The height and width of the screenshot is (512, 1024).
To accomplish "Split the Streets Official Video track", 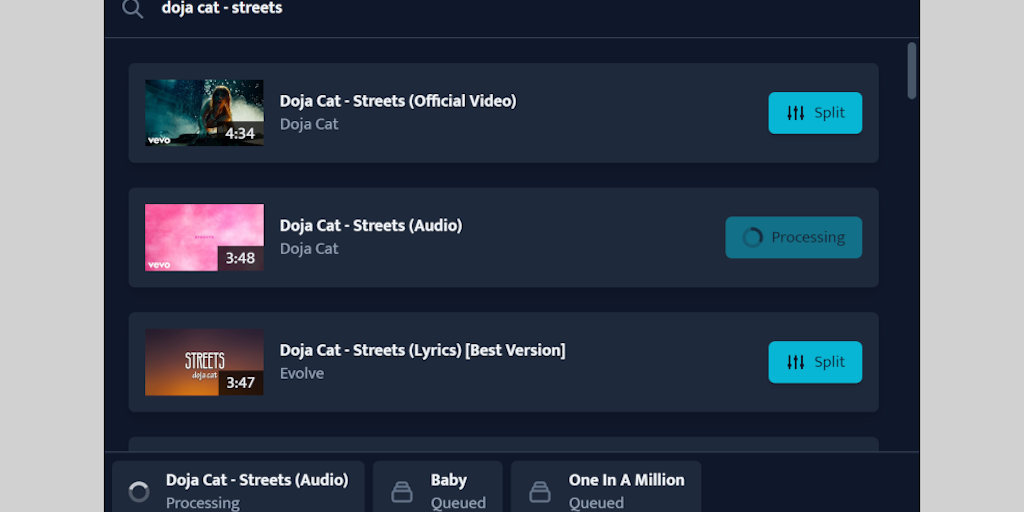I will (815, 113).
